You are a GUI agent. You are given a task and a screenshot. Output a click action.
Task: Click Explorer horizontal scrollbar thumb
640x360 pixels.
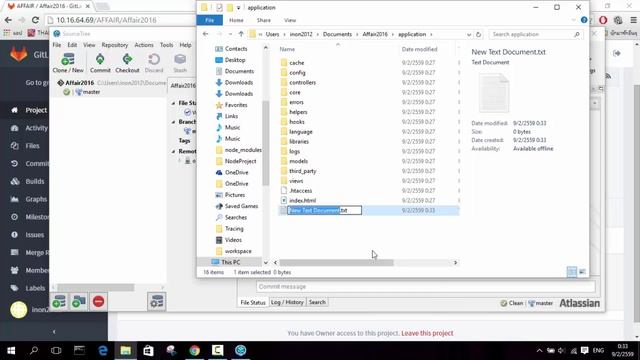pos(336,262)
